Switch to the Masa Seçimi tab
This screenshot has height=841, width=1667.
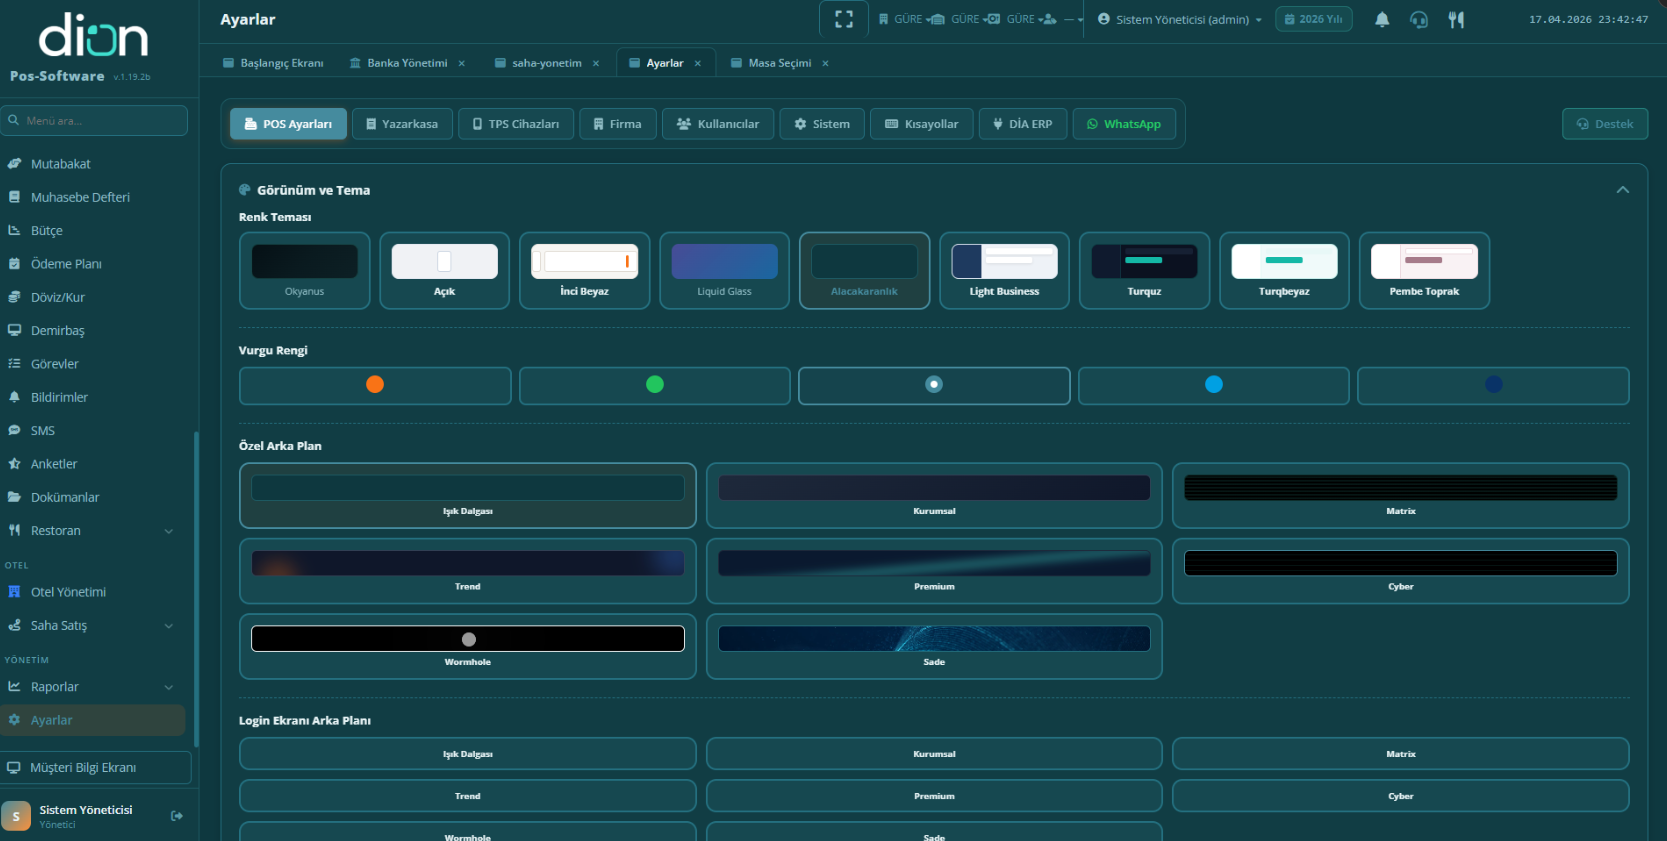(770, 63)
